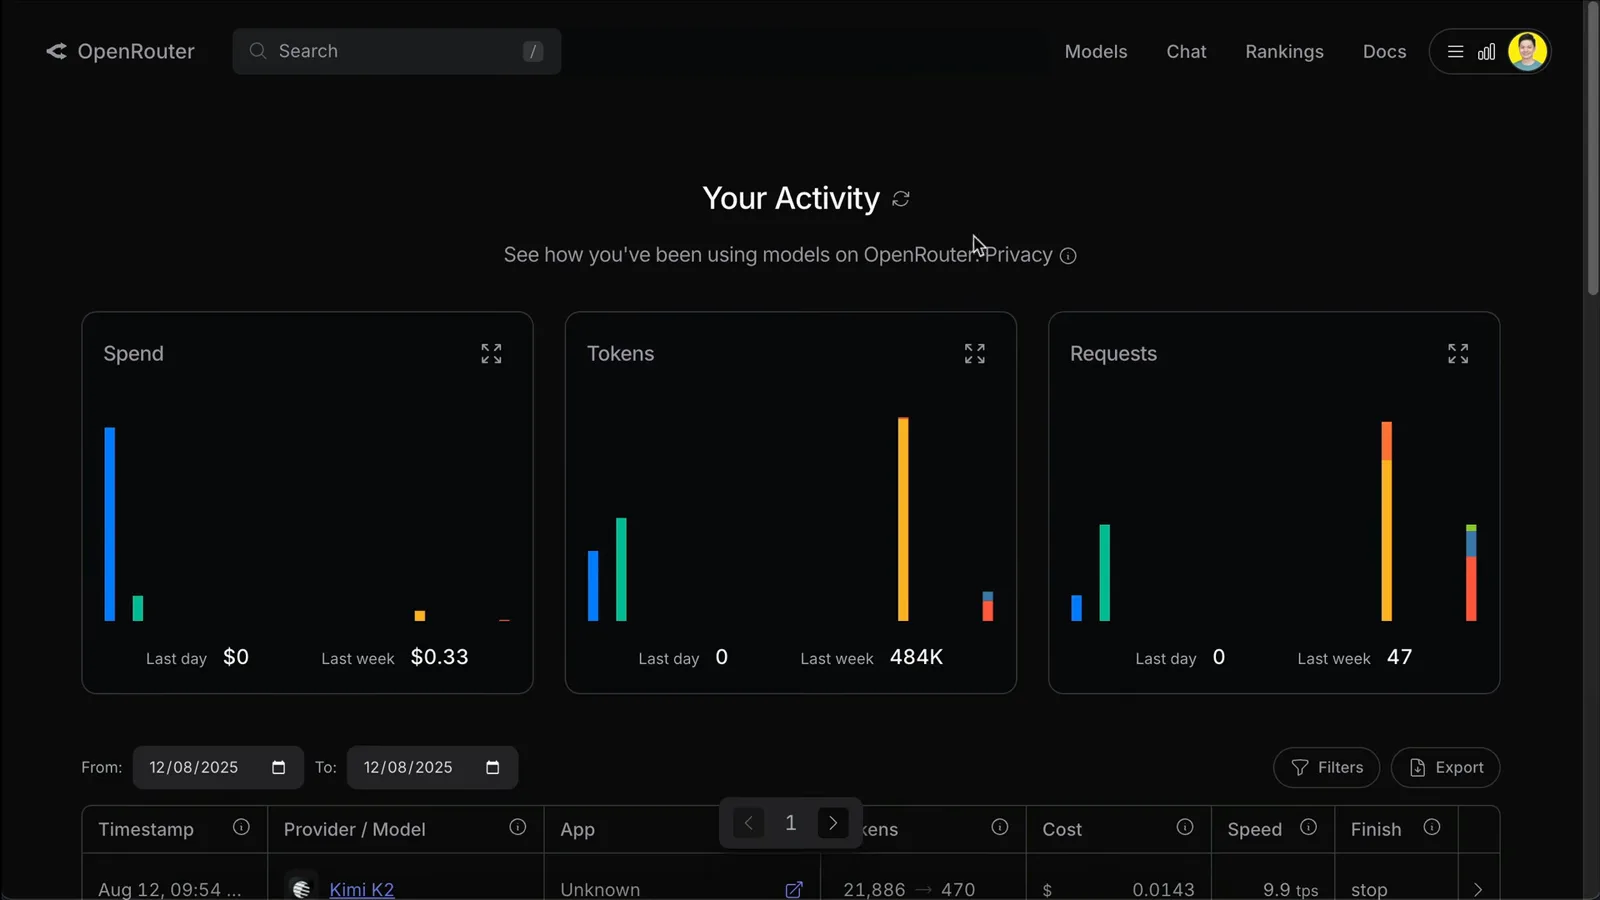Image resolution: width=1600 pixels, height=900 pixels.
Task: Click the Tokens last week 484K value
Action: tap(916, 657)
